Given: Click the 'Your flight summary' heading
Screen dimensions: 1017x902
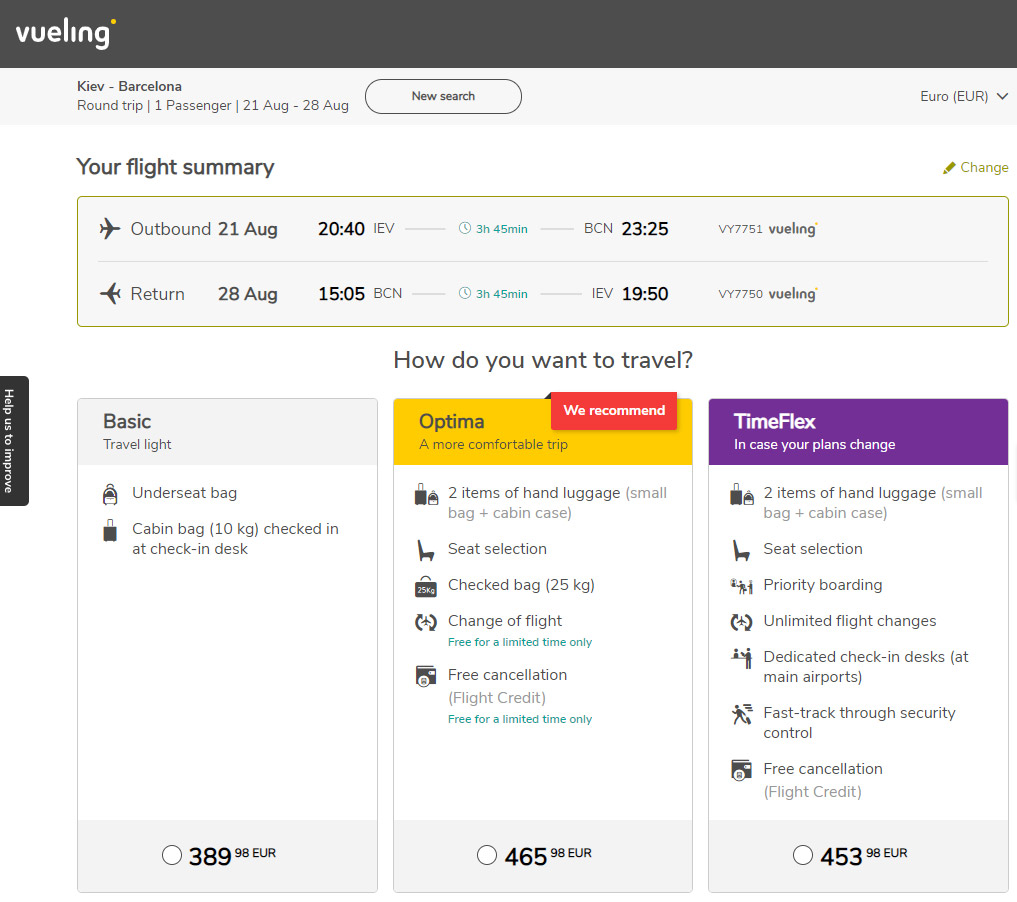Looking at the screenshot, I should (175, 167).
